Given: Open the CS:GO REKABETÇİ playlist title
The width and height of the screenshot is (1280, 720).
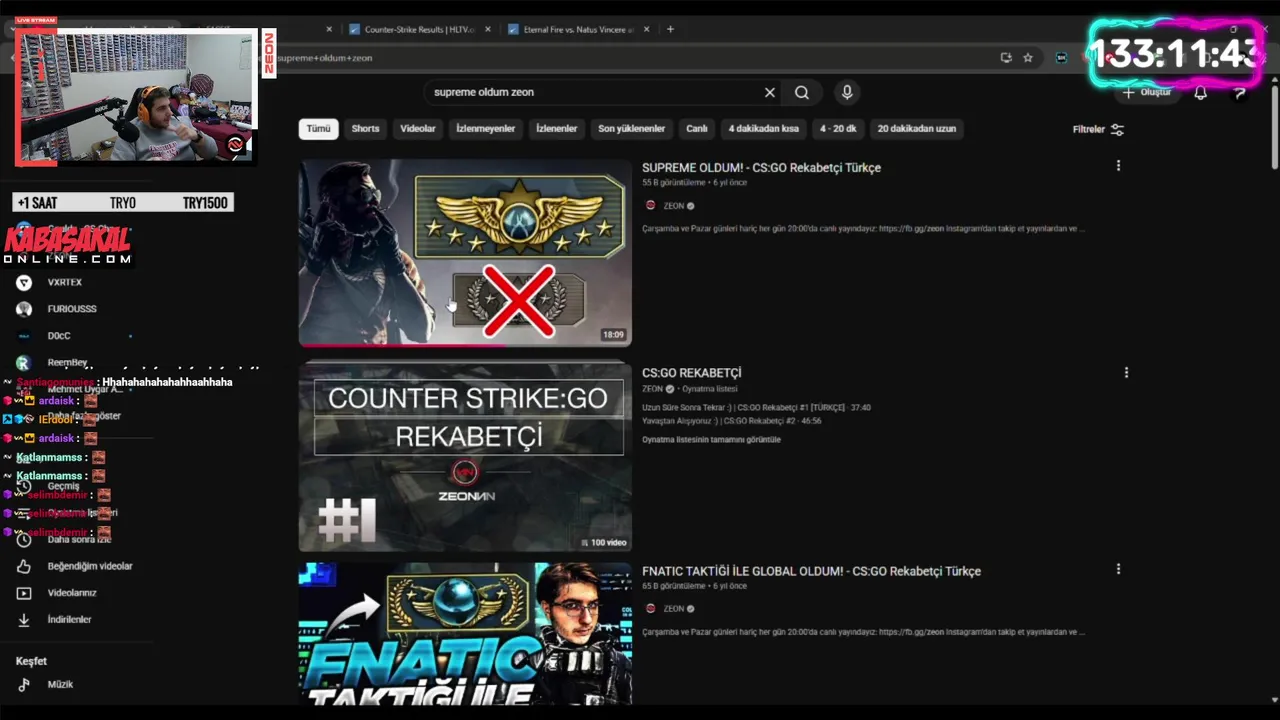Looking at the screenshot, I should point(692,373).
